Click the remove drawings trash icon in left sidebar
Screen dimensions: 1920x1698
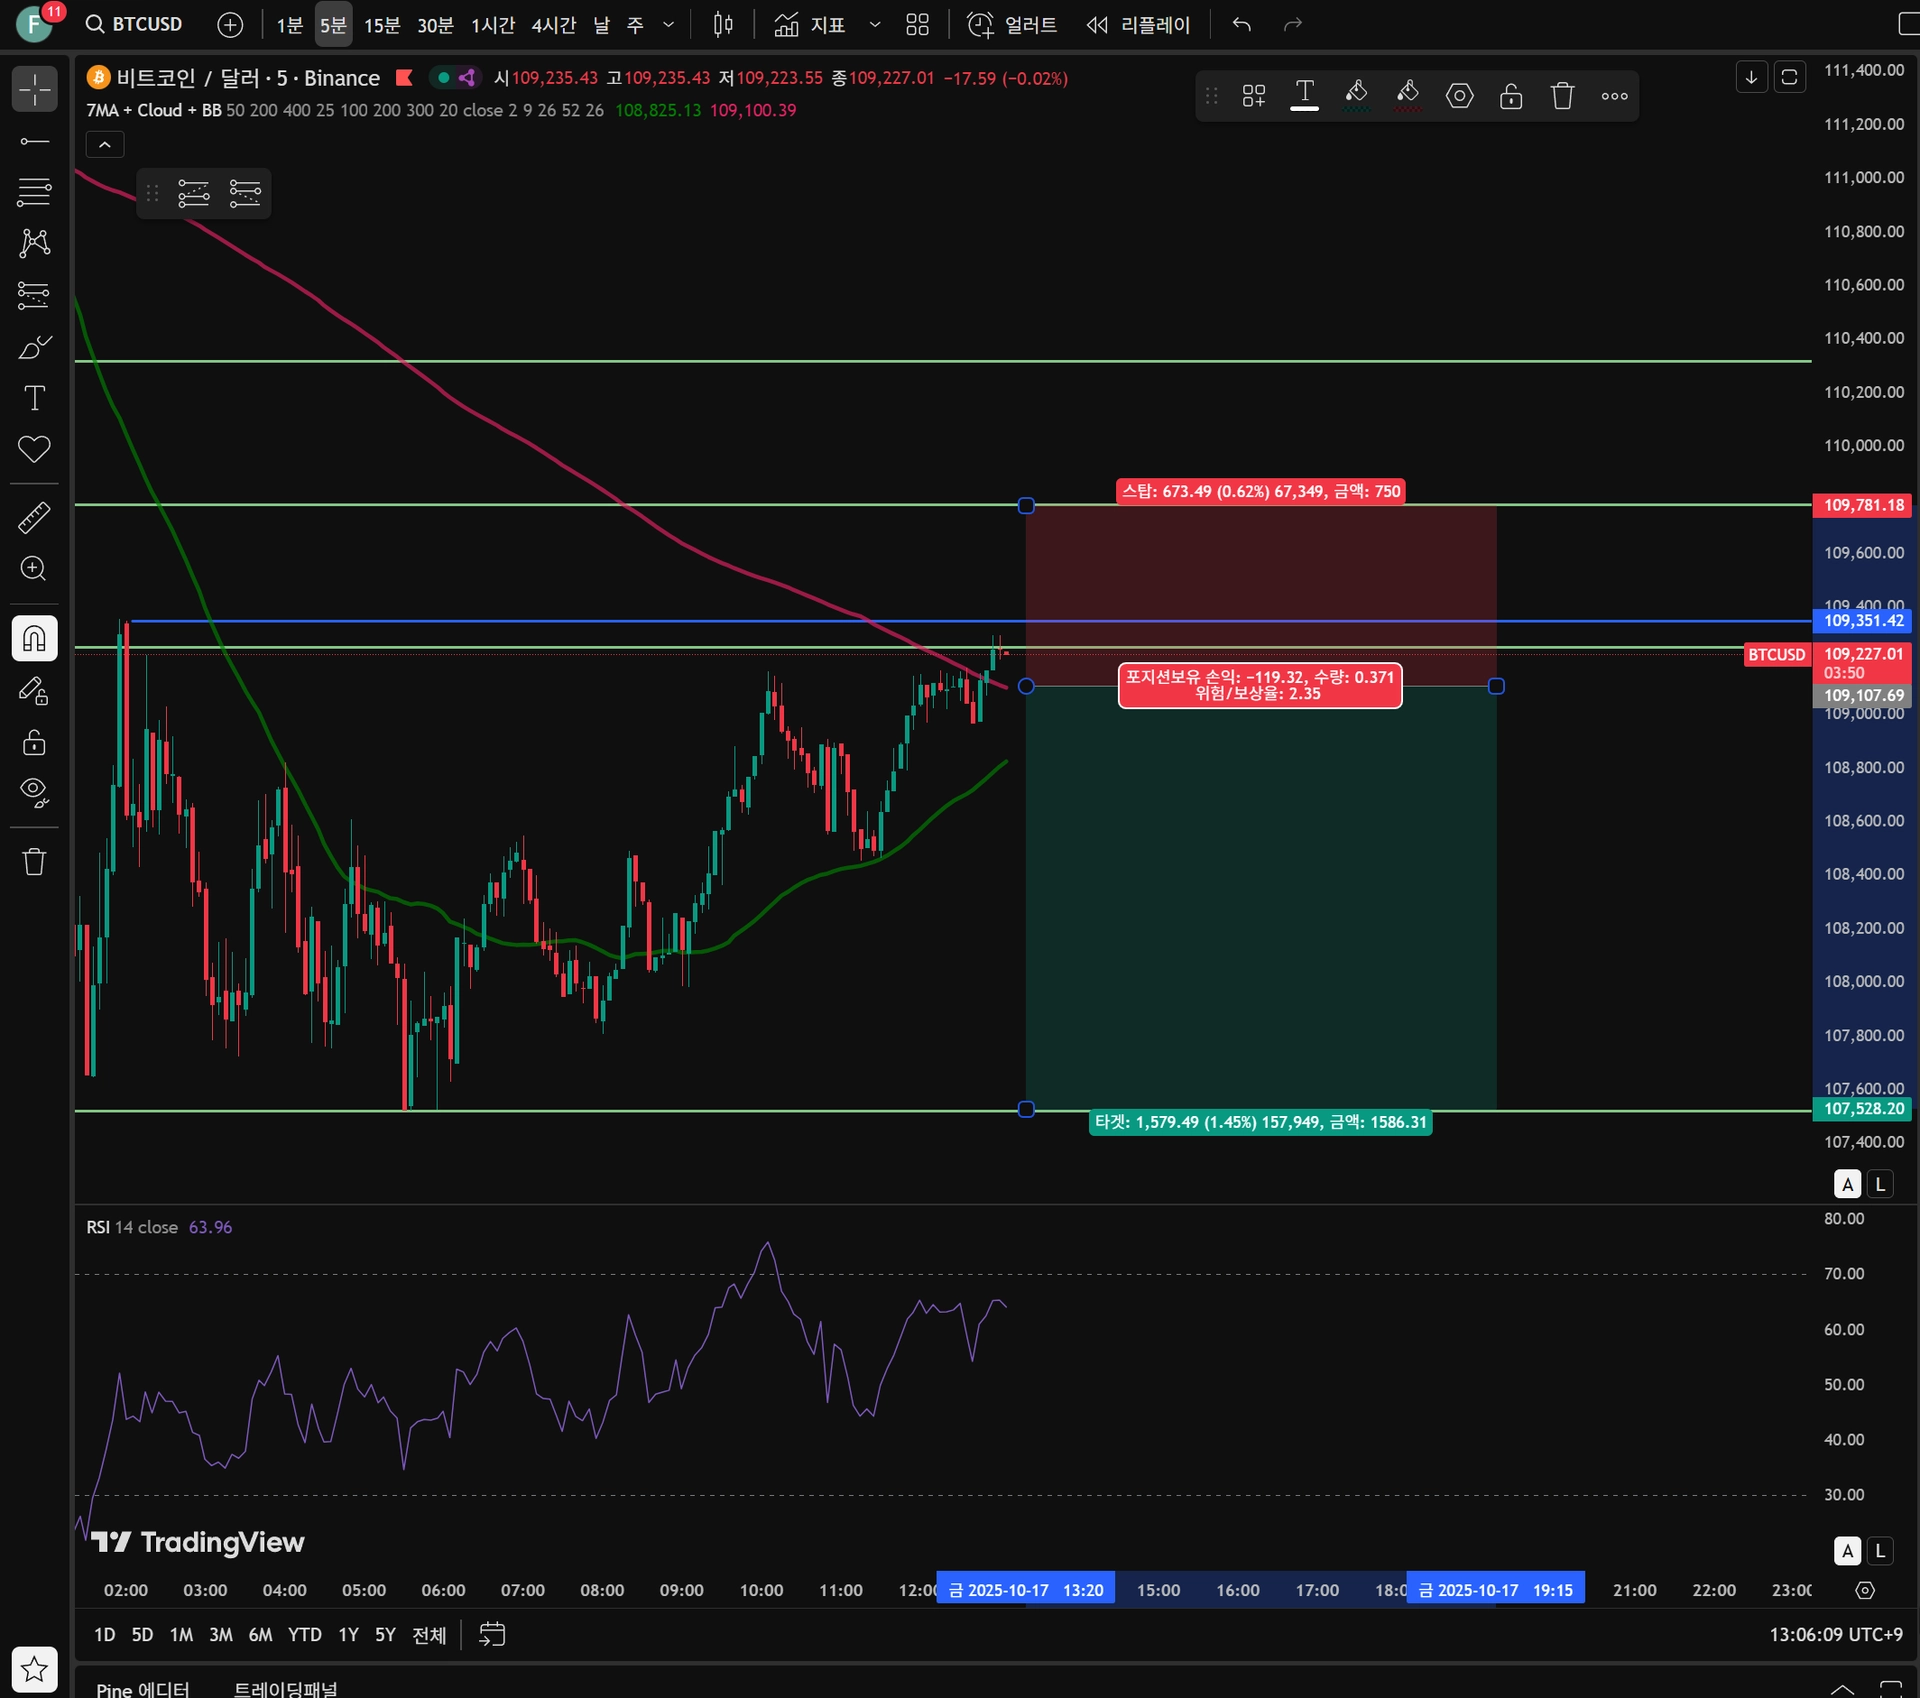point(34,862)
